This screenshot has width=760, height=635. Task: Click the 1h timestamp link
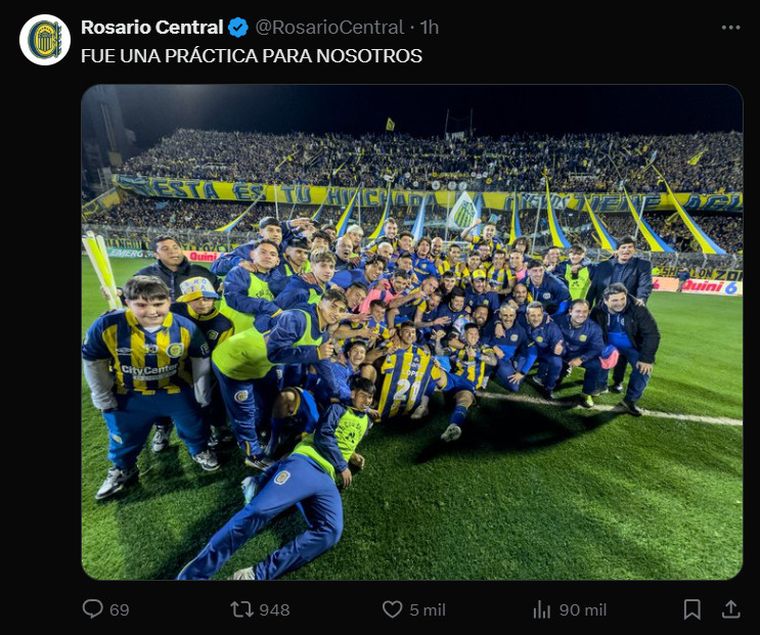coord(429,27)
